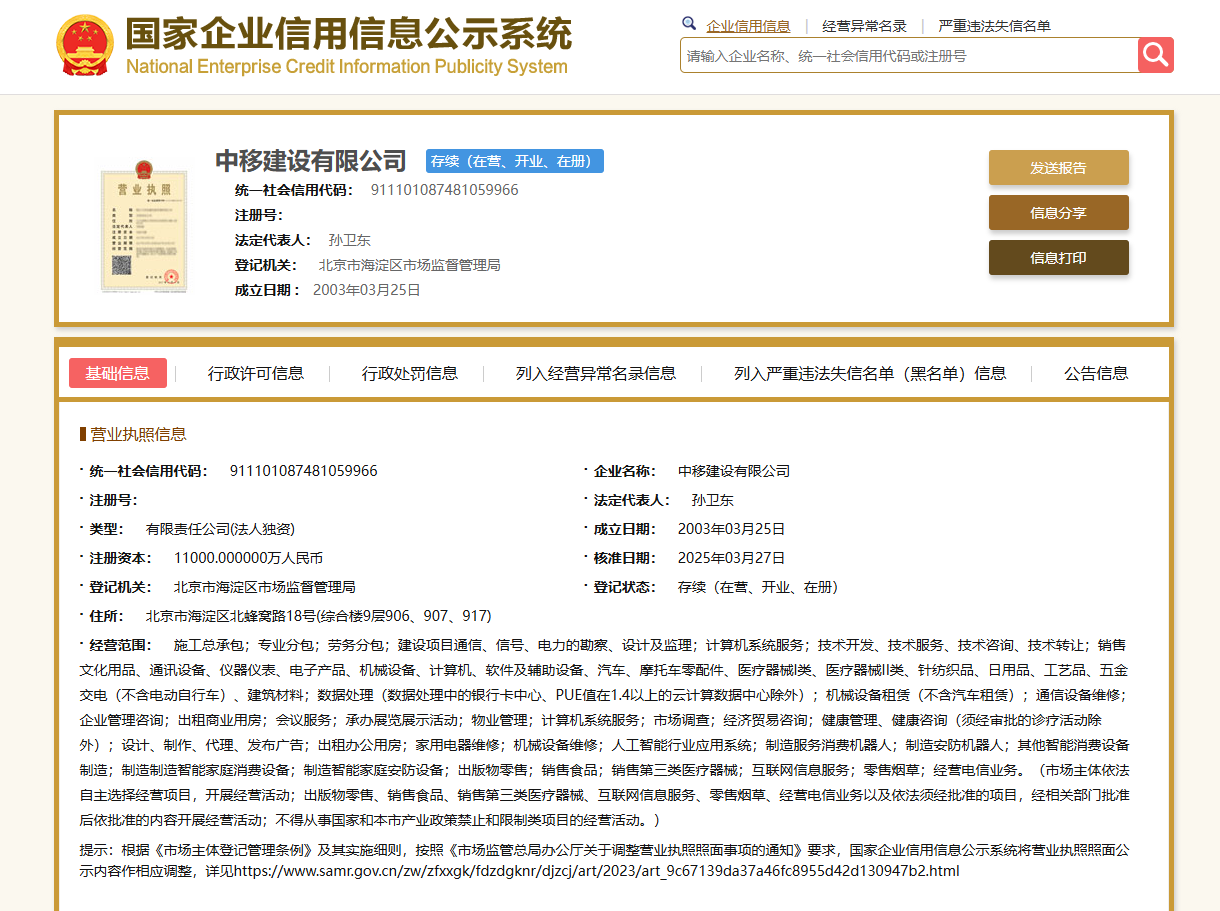The width and height of the screenshot is (1220, 911).
Task: Click the small magnifier icon beside 企业信用信息
Action: tap(689, 24)
